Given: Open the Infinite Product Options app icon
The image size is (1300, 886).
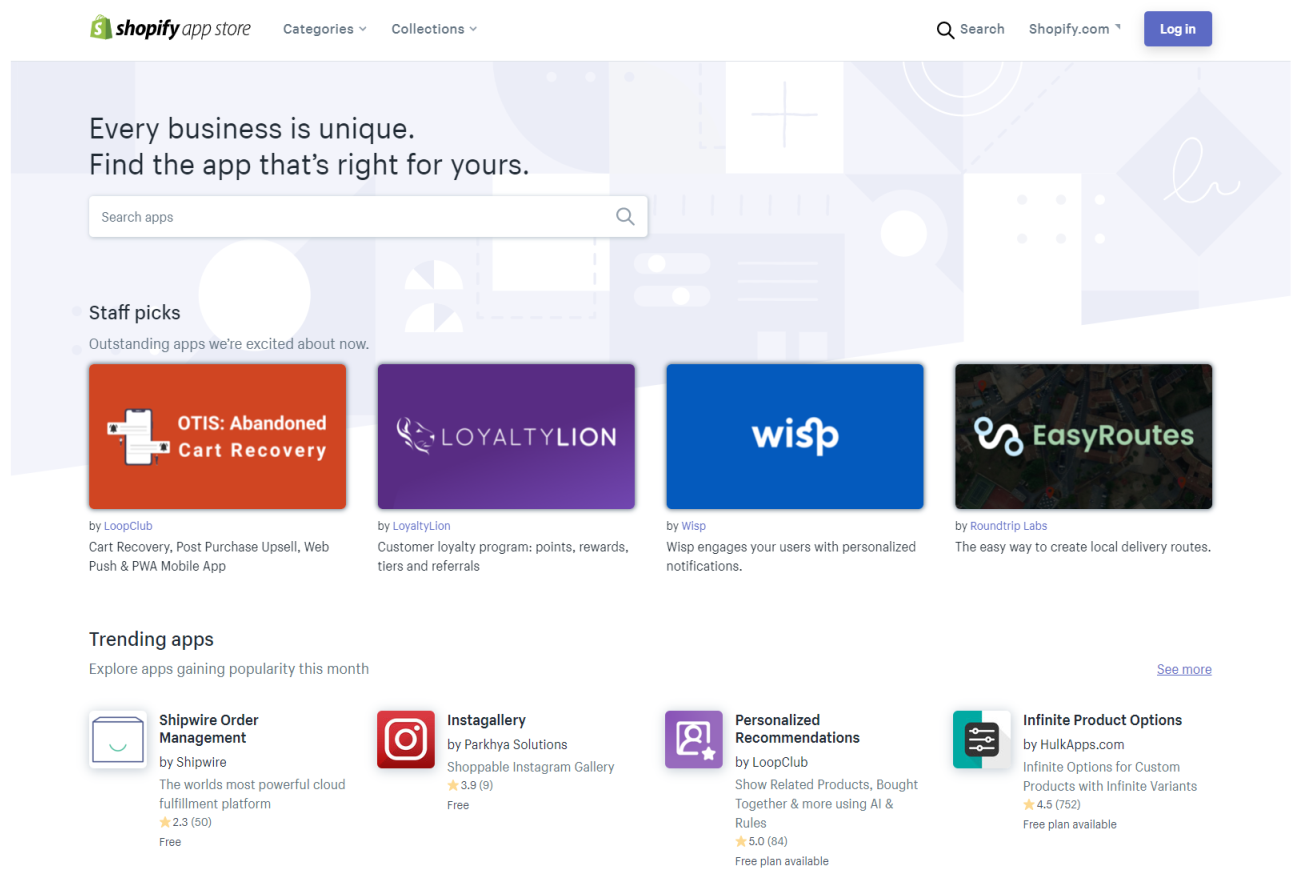Looking at the screenshot, I should click(x=982, y=739).
